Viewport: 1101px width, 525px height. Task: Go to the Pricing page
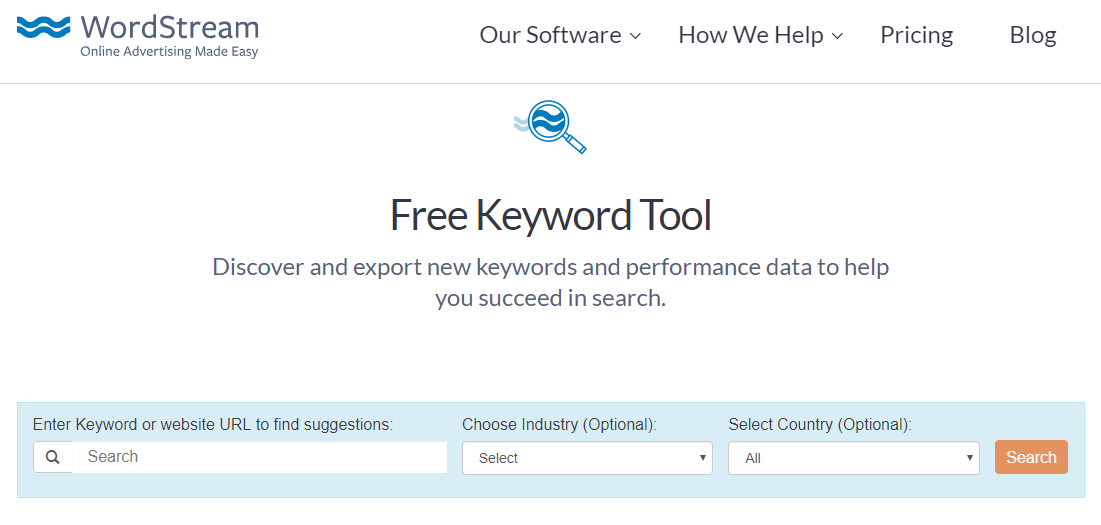[x=916, y=35]
